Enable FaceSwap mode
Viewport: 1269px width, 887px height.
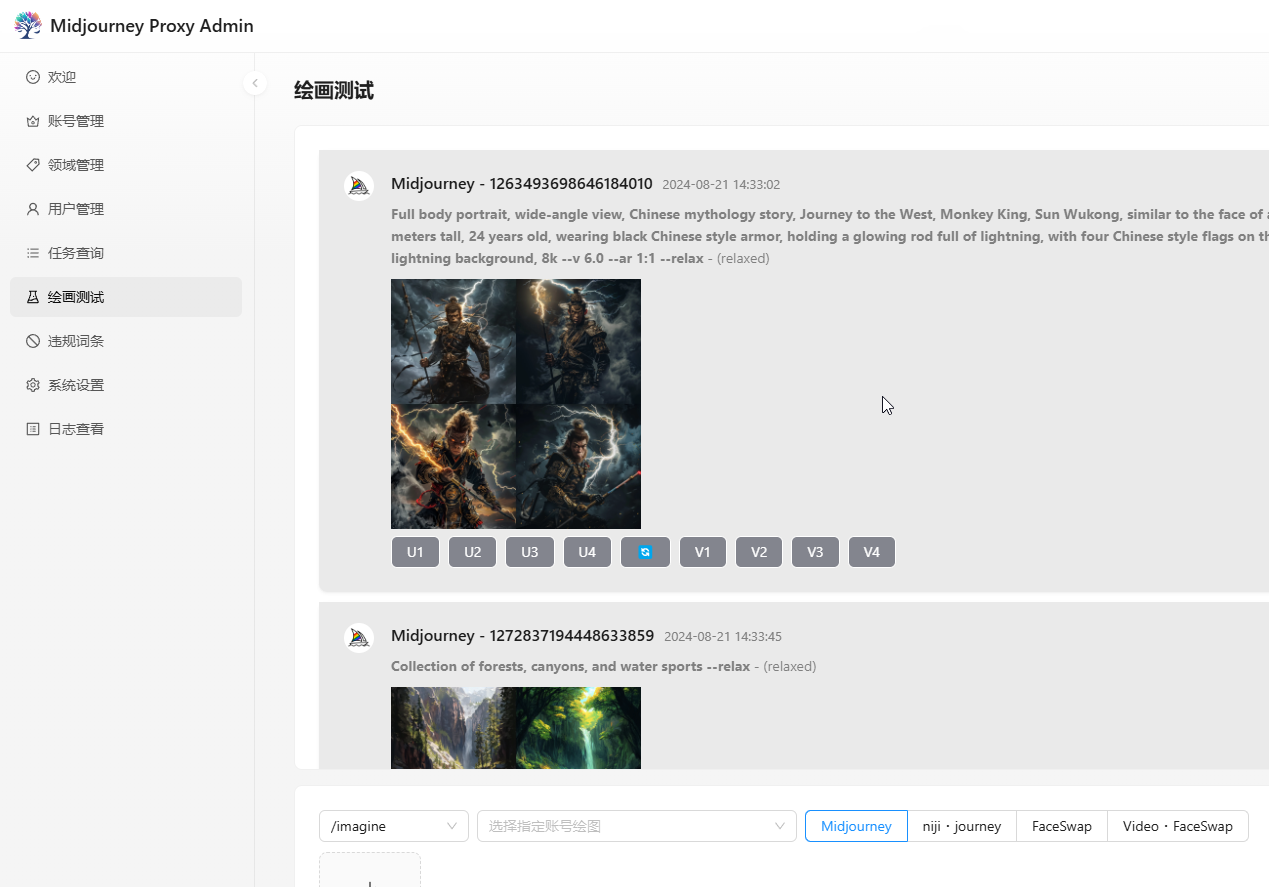pyautogui.click(x=1061, y=825)
